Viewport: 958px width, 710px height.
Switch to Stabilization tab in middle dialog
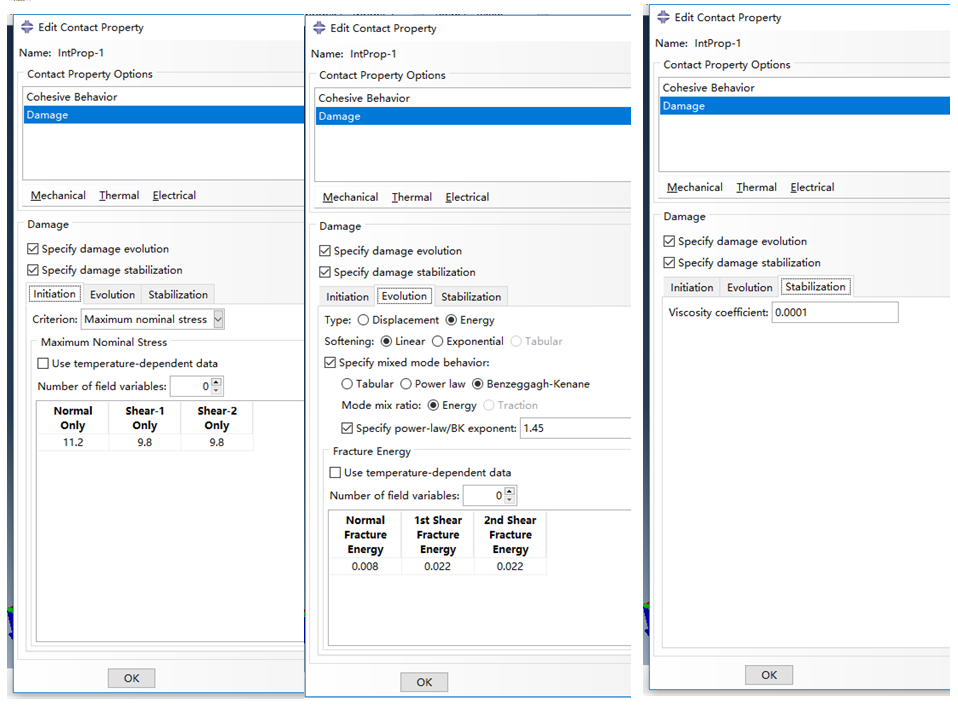coord(471,296)
